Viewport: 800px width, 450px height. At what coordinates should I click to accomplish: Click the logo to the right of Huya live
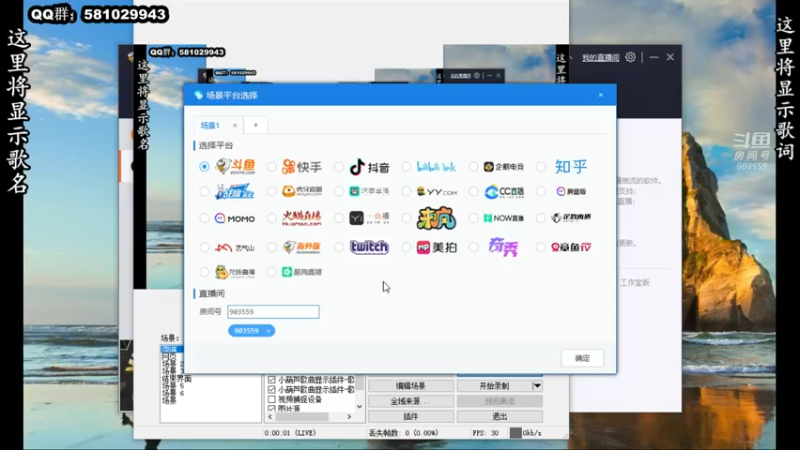369,191
